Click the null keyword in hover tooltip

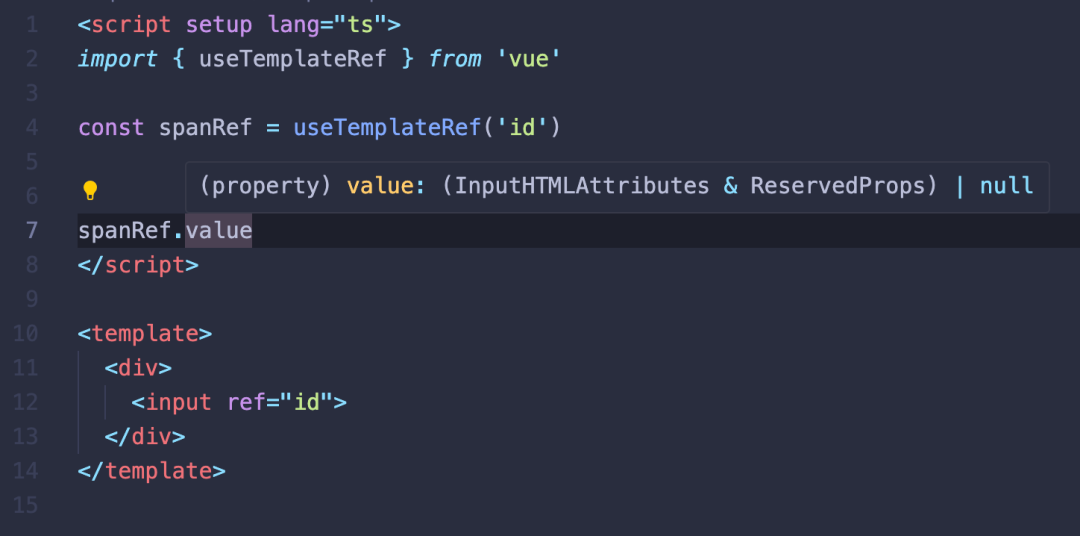click(1006, 186)
